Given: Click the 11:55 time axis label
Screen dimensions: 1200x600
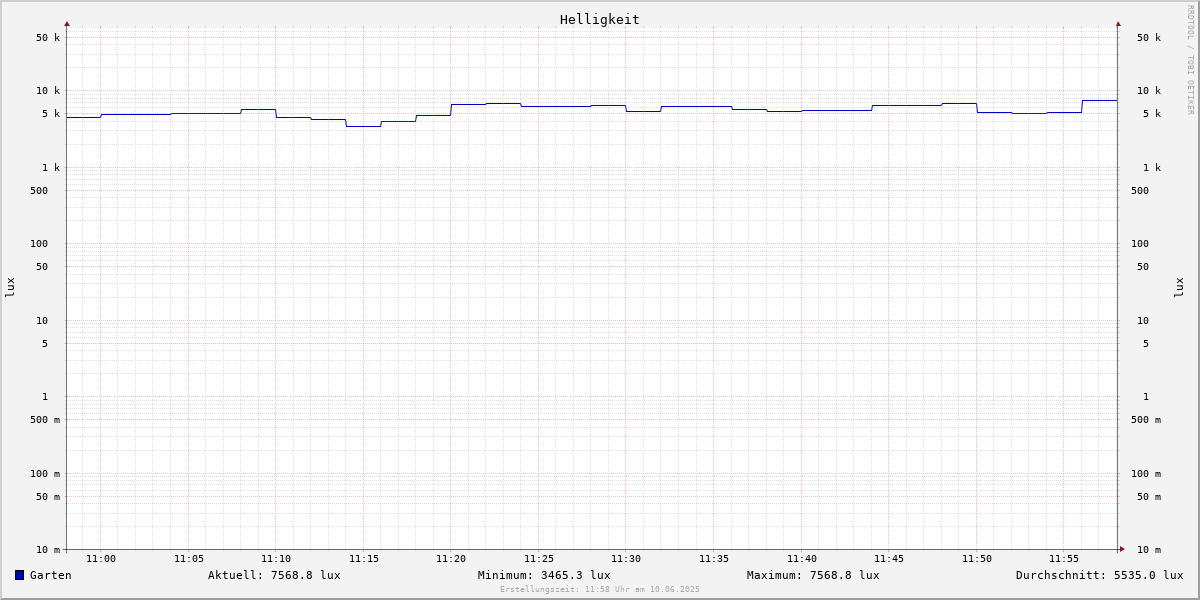Looking at the screenshot, I should tap(1064, 559).
